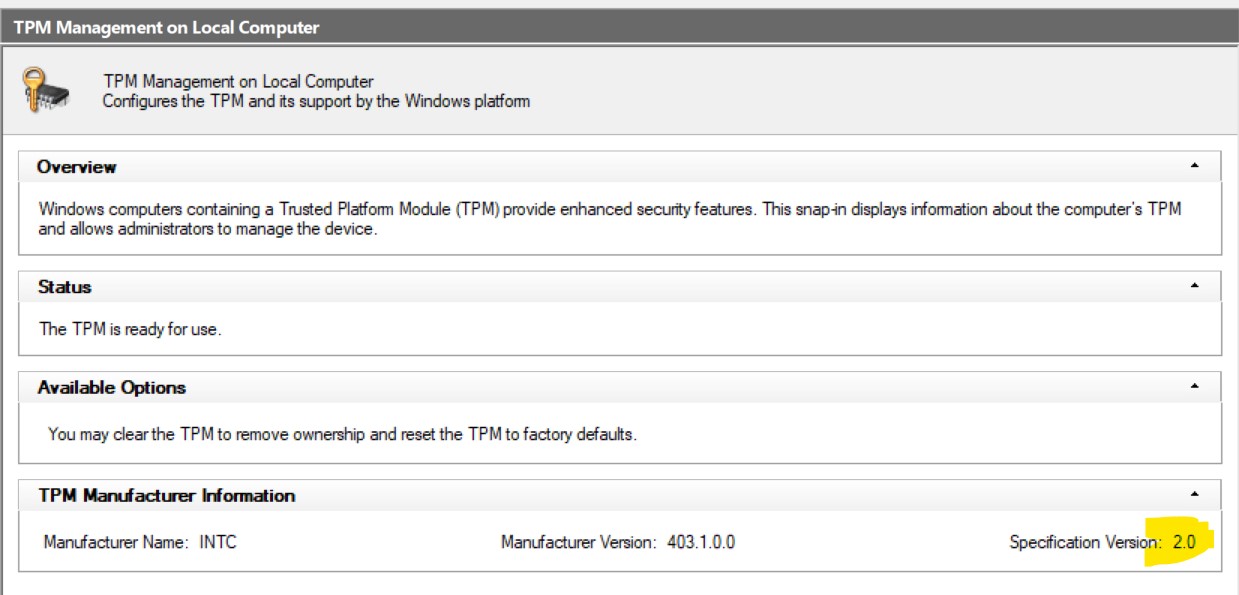Click the dark window title bar text
Image resolution: width=1239 pixels, height=595 pixels.
coord(166,27)
